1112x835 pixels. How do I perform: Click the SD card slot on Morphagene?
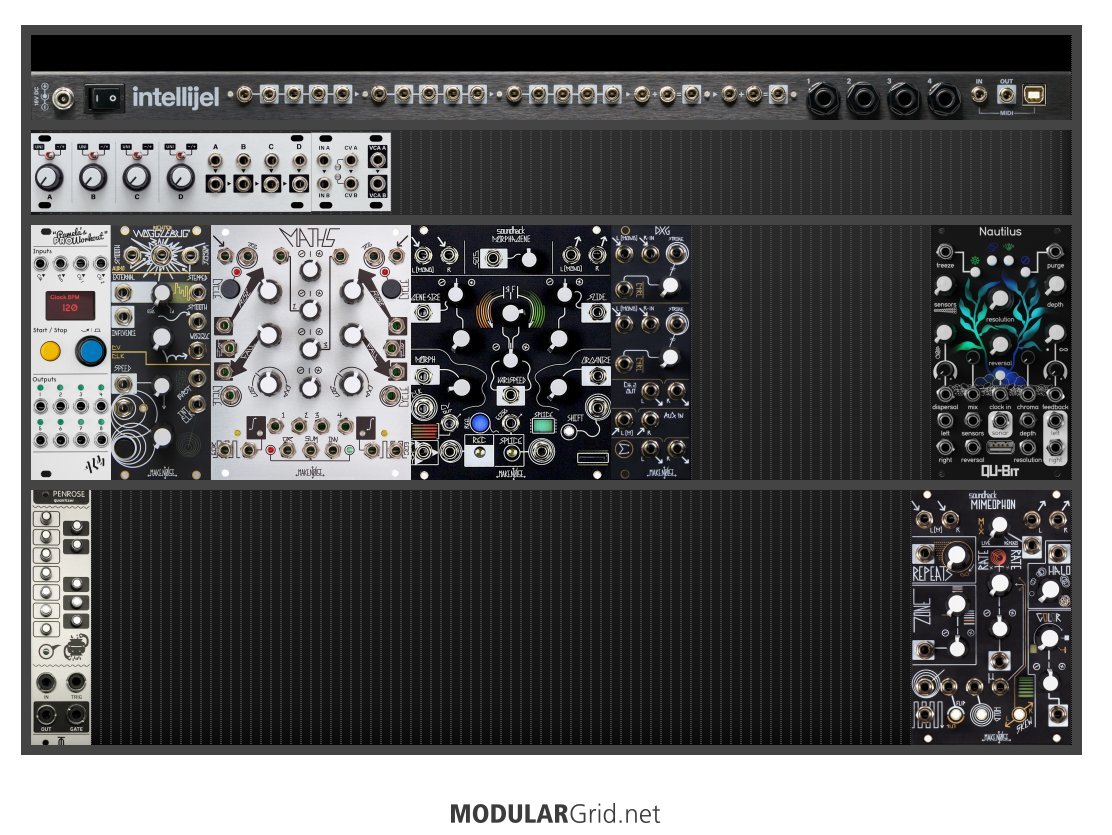[x=592, y=458]
